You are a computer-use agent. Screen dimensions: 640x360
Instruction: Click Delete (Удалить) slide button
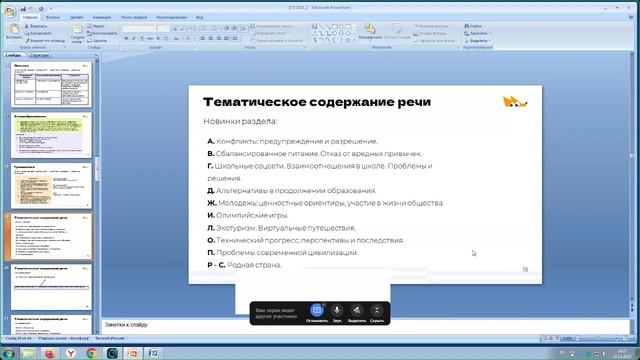click(x=97, y=41)
